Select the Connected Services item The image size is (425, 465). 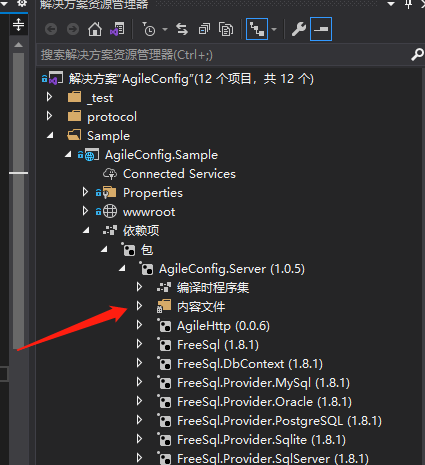(179, 174)
